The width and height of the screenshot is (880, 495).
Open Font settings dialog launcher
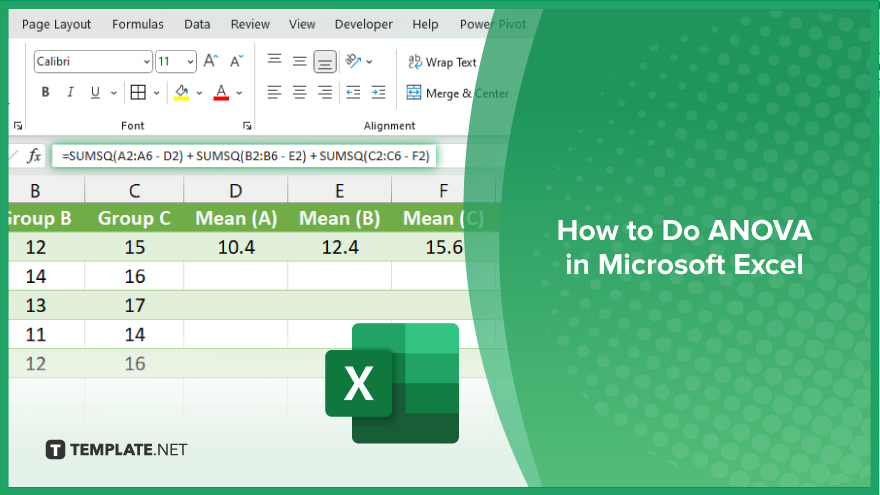[x=247, y=126]
